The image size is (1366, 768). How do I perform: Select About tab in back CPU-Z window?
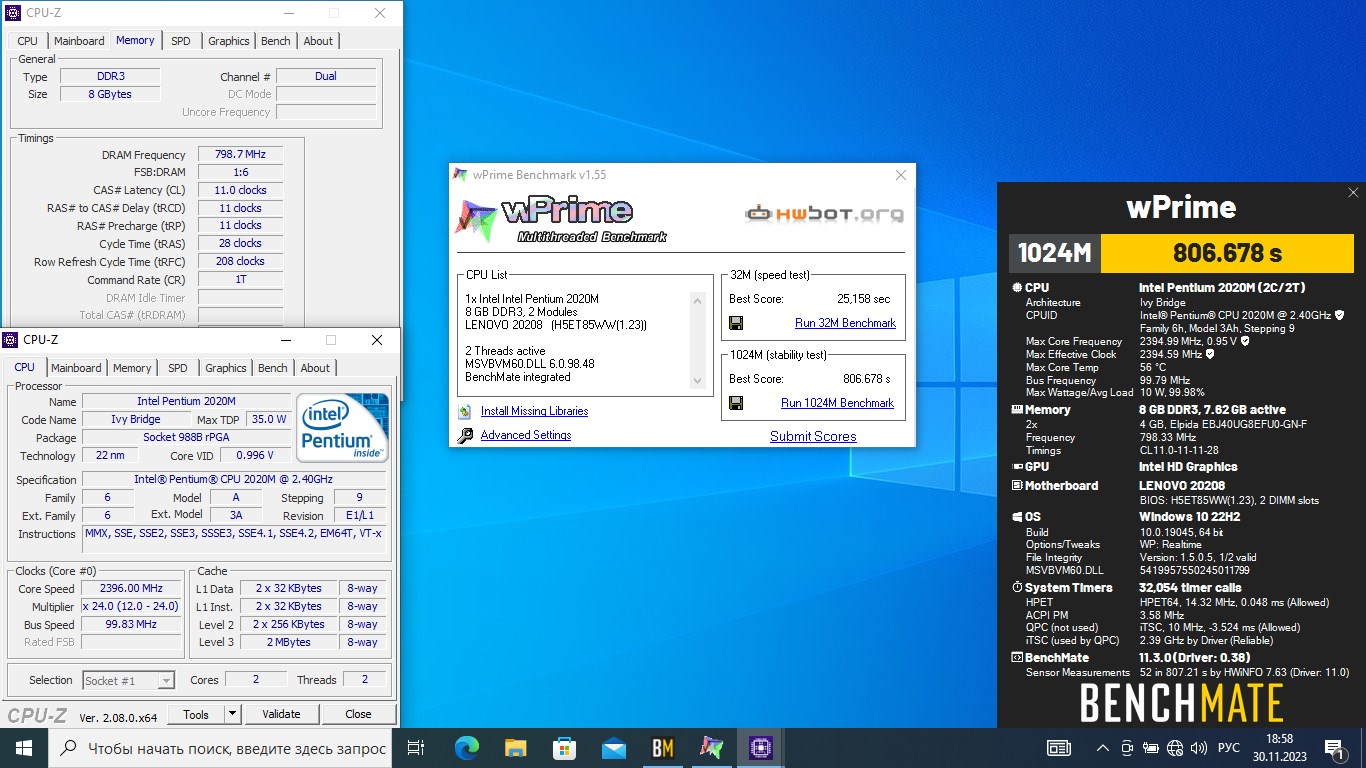click(318, 41)
